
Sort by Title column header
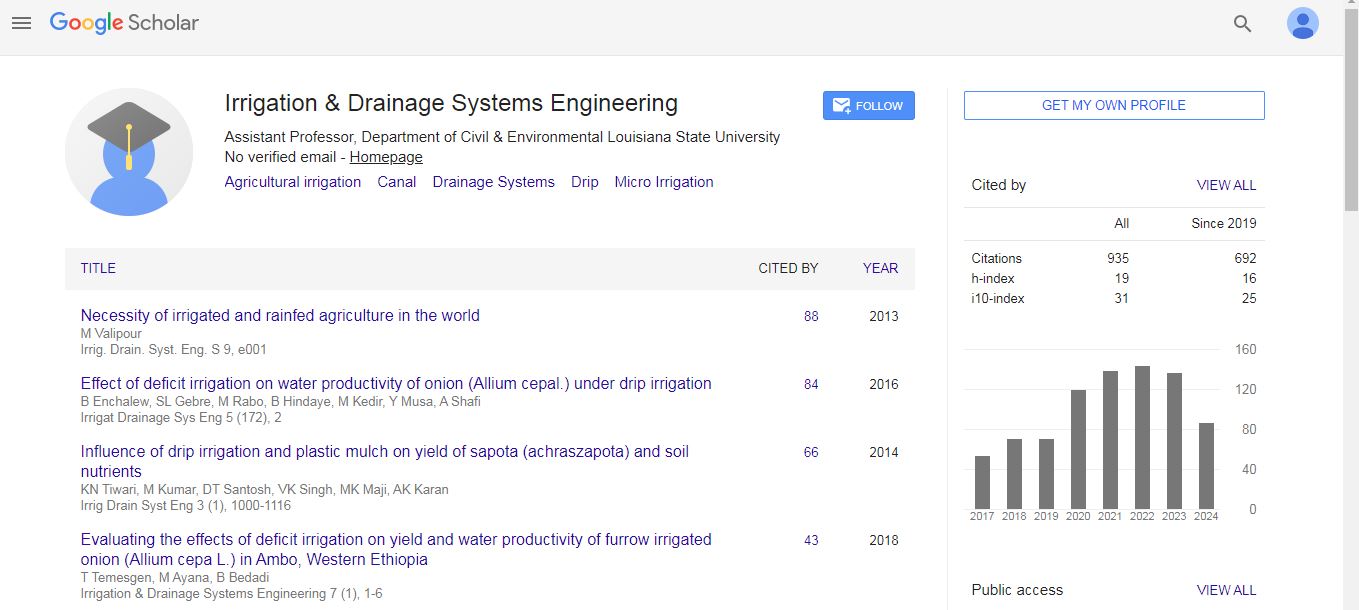pos(98,268)
